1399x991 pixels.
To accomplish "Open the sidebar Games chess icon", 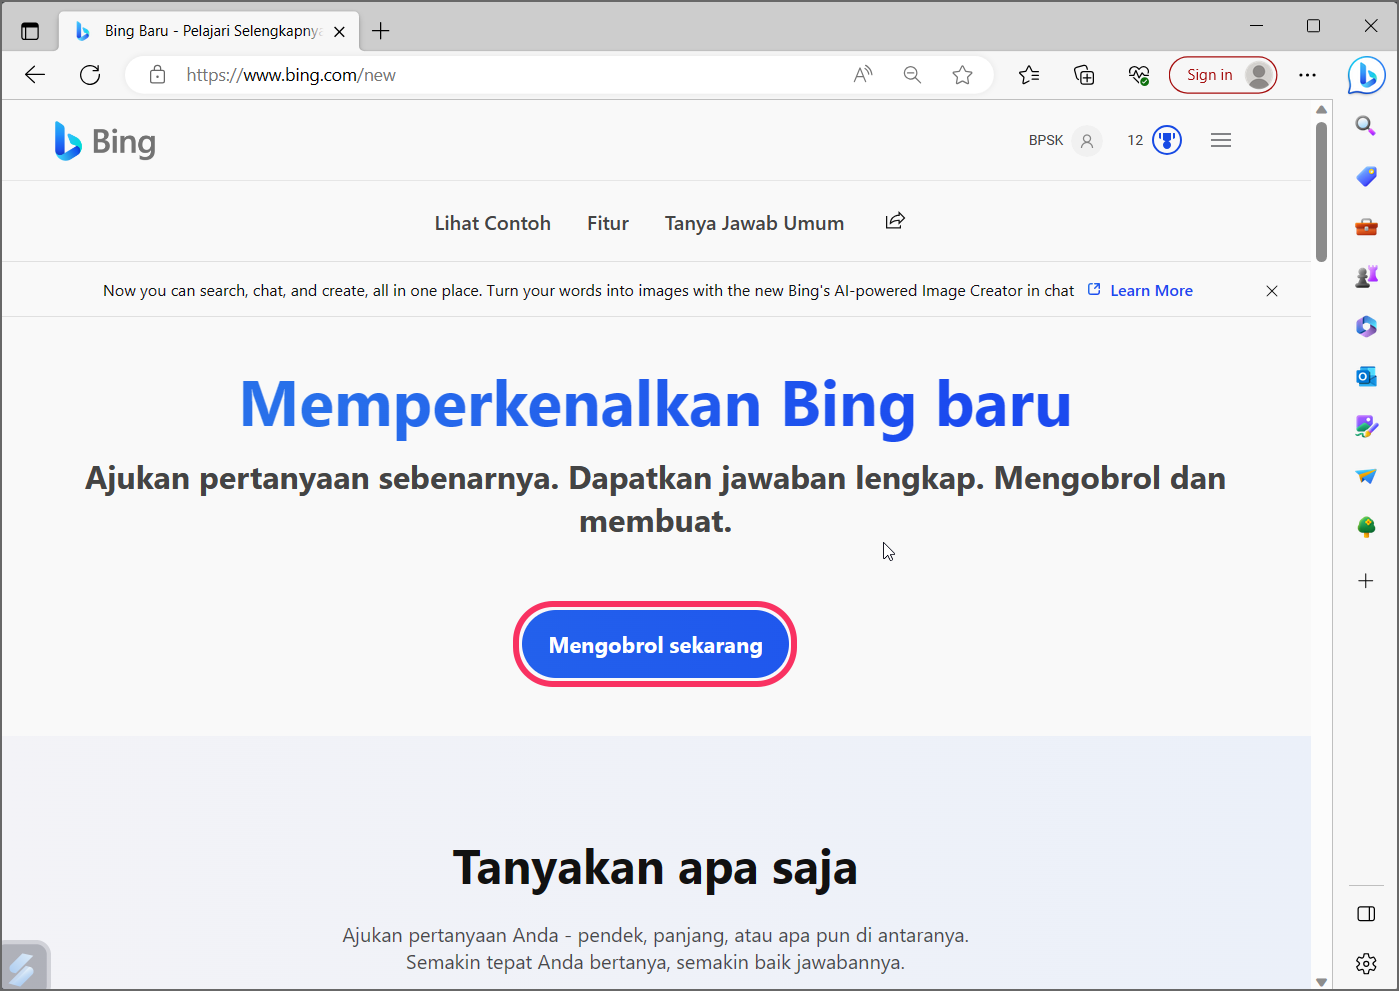I will 1366,276.
